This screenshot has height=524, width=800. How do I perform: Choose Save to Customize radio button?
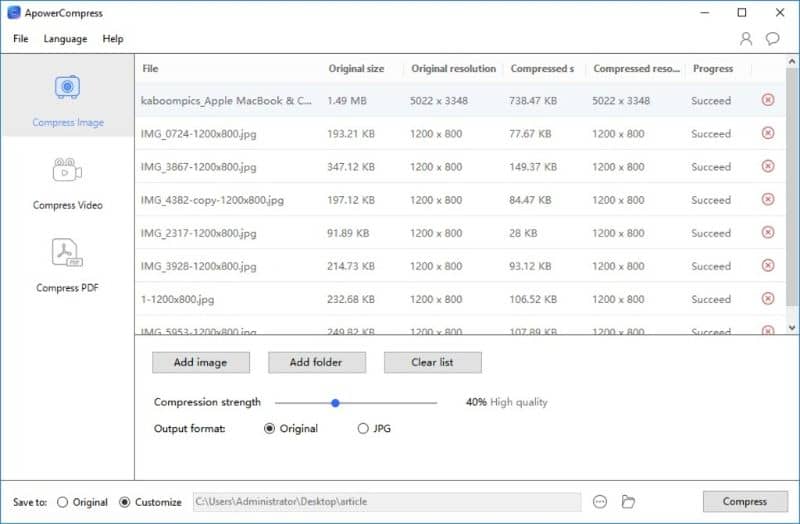[x=124, y=502]
